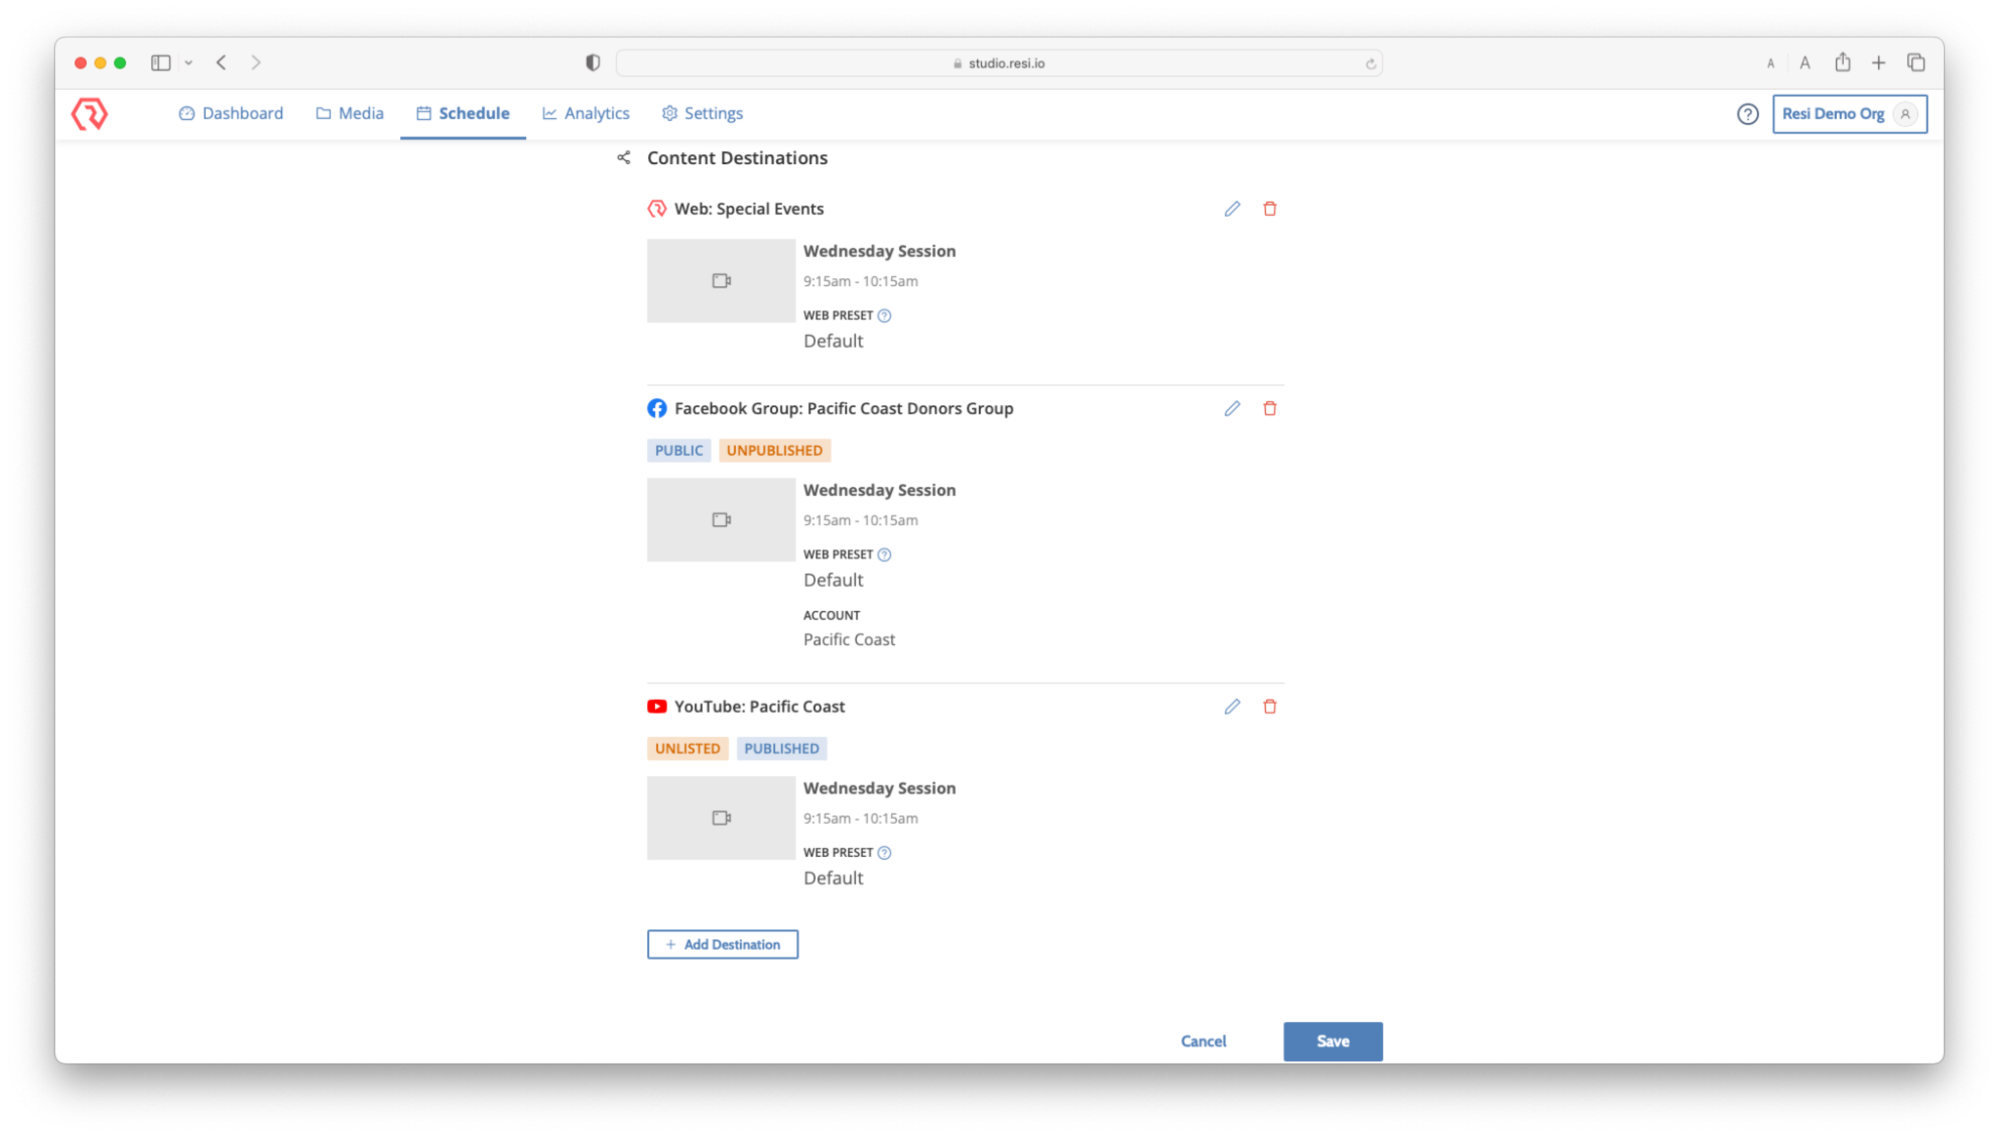Edit the Web: Special Events destination

[x=1231, y=208]
